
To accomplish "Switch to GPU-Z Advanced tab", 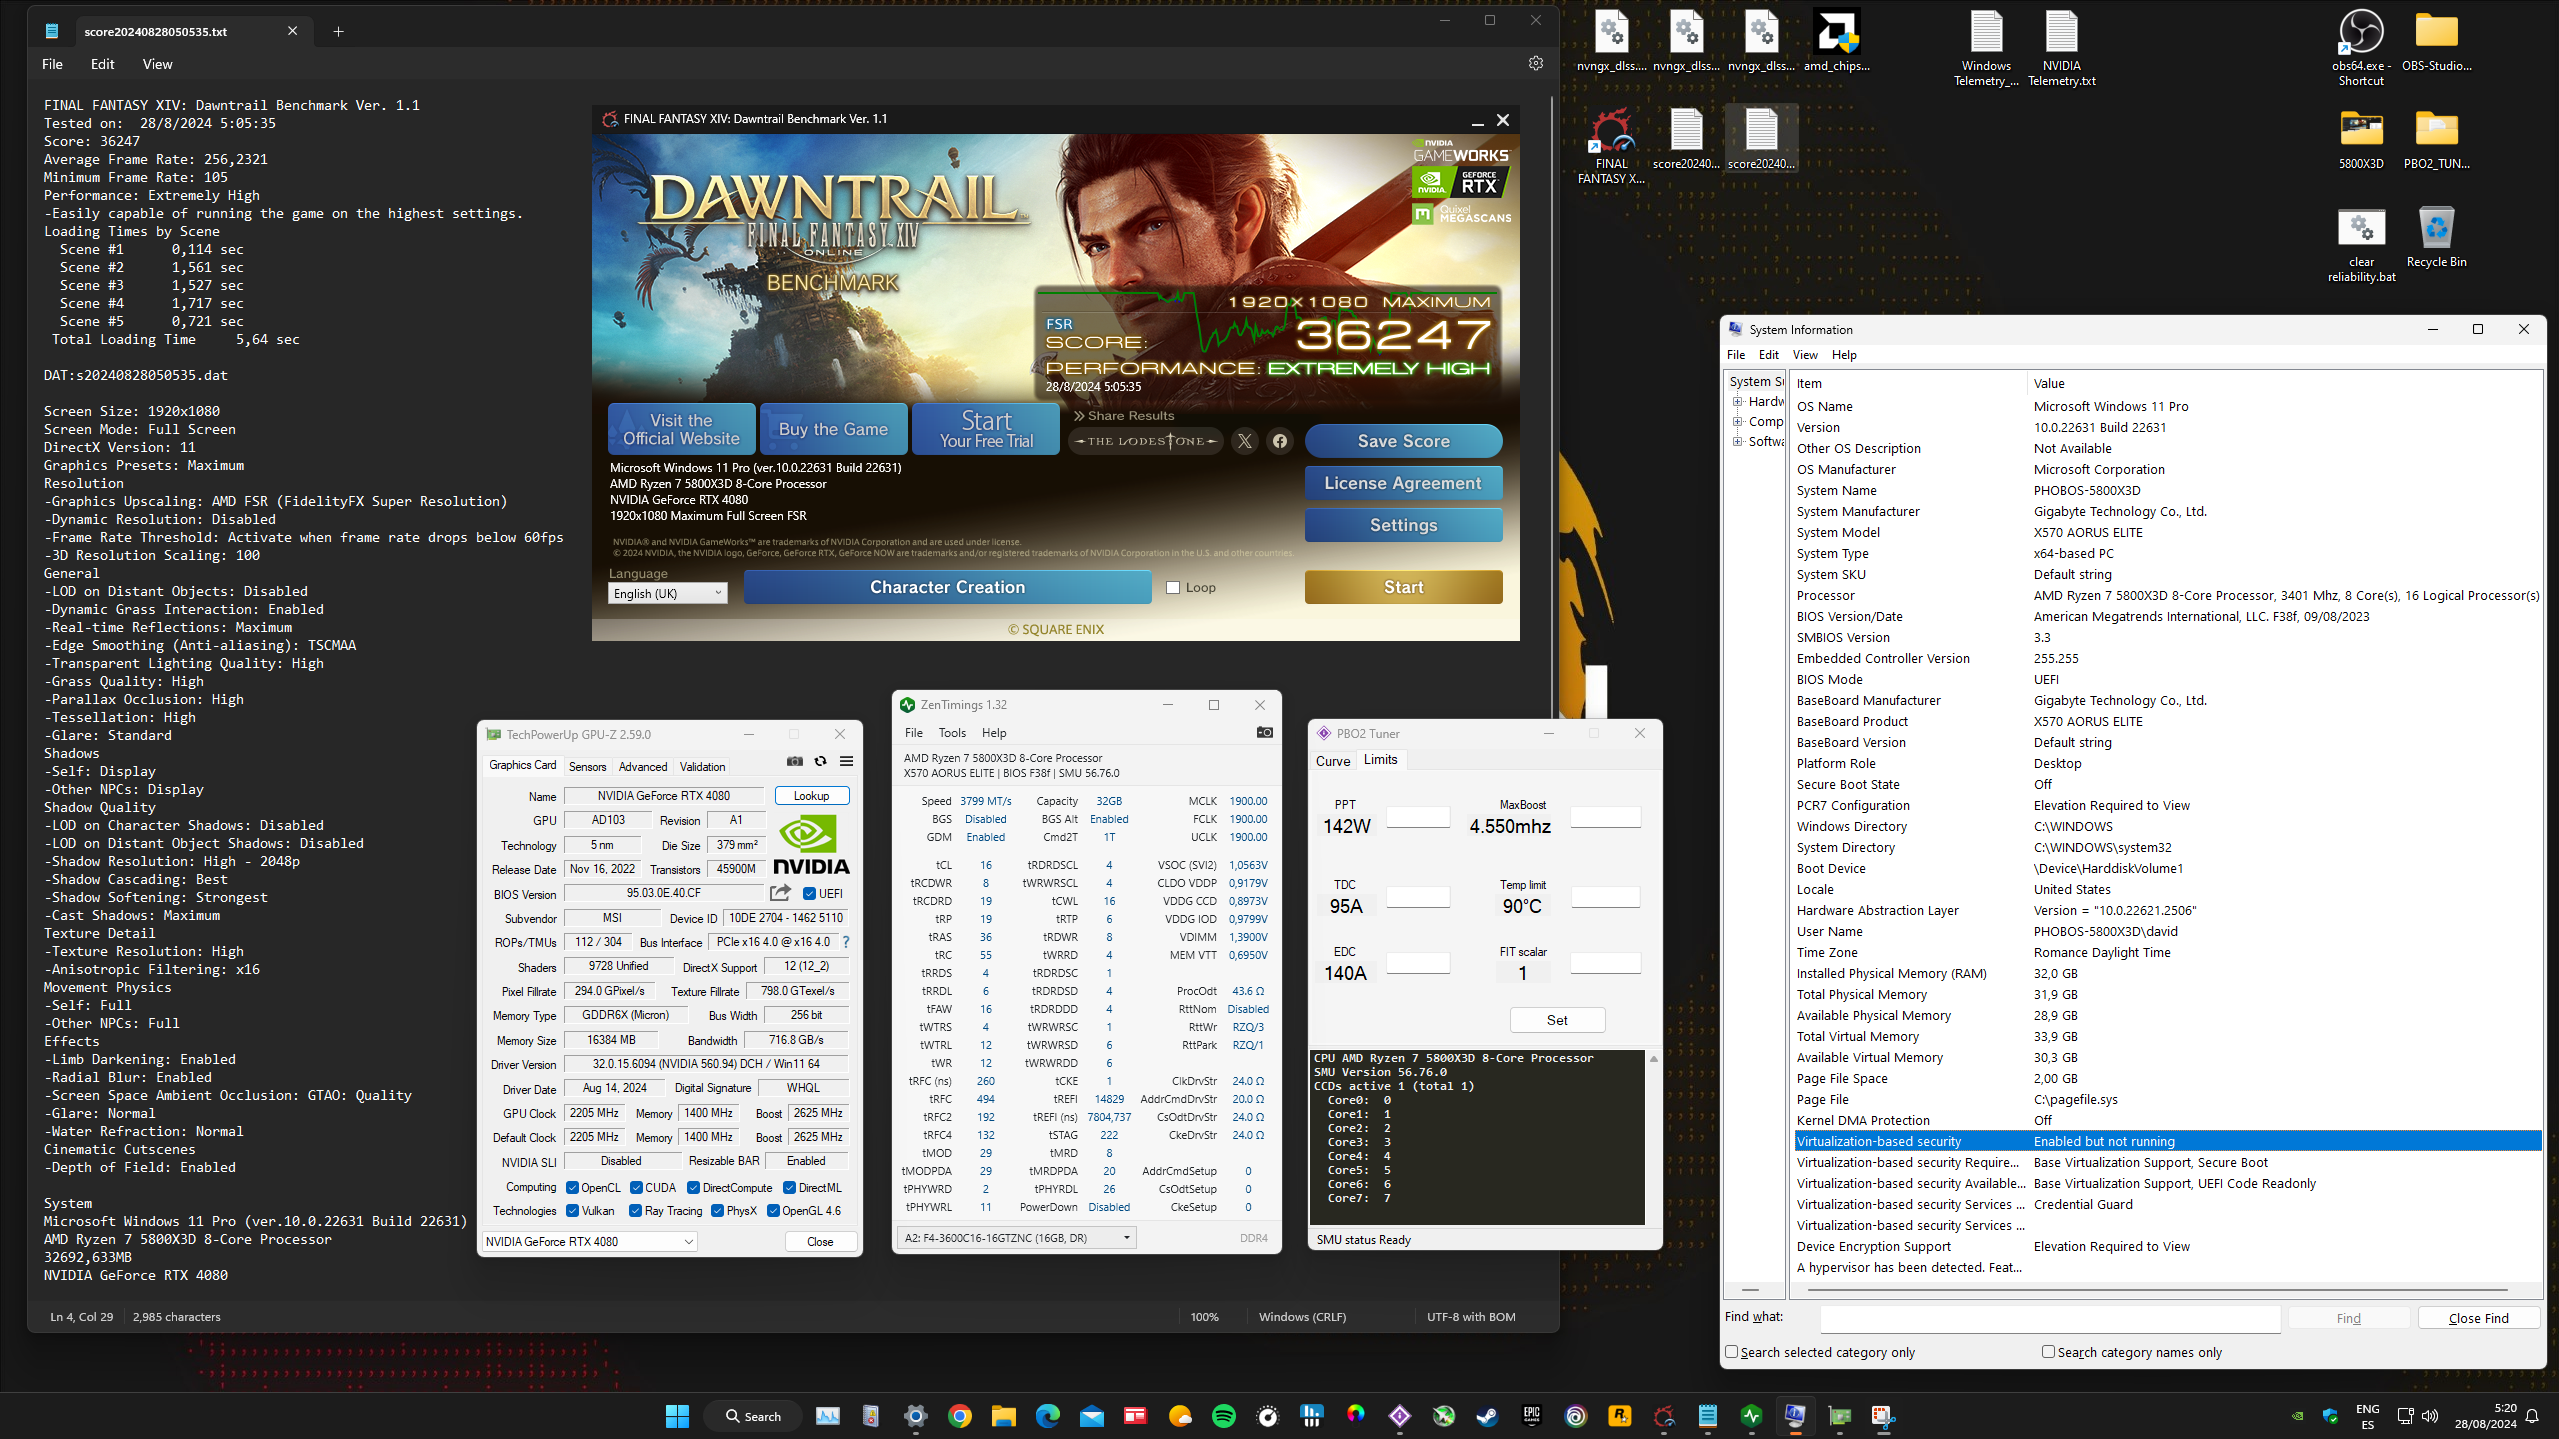I will coord(642,767).
